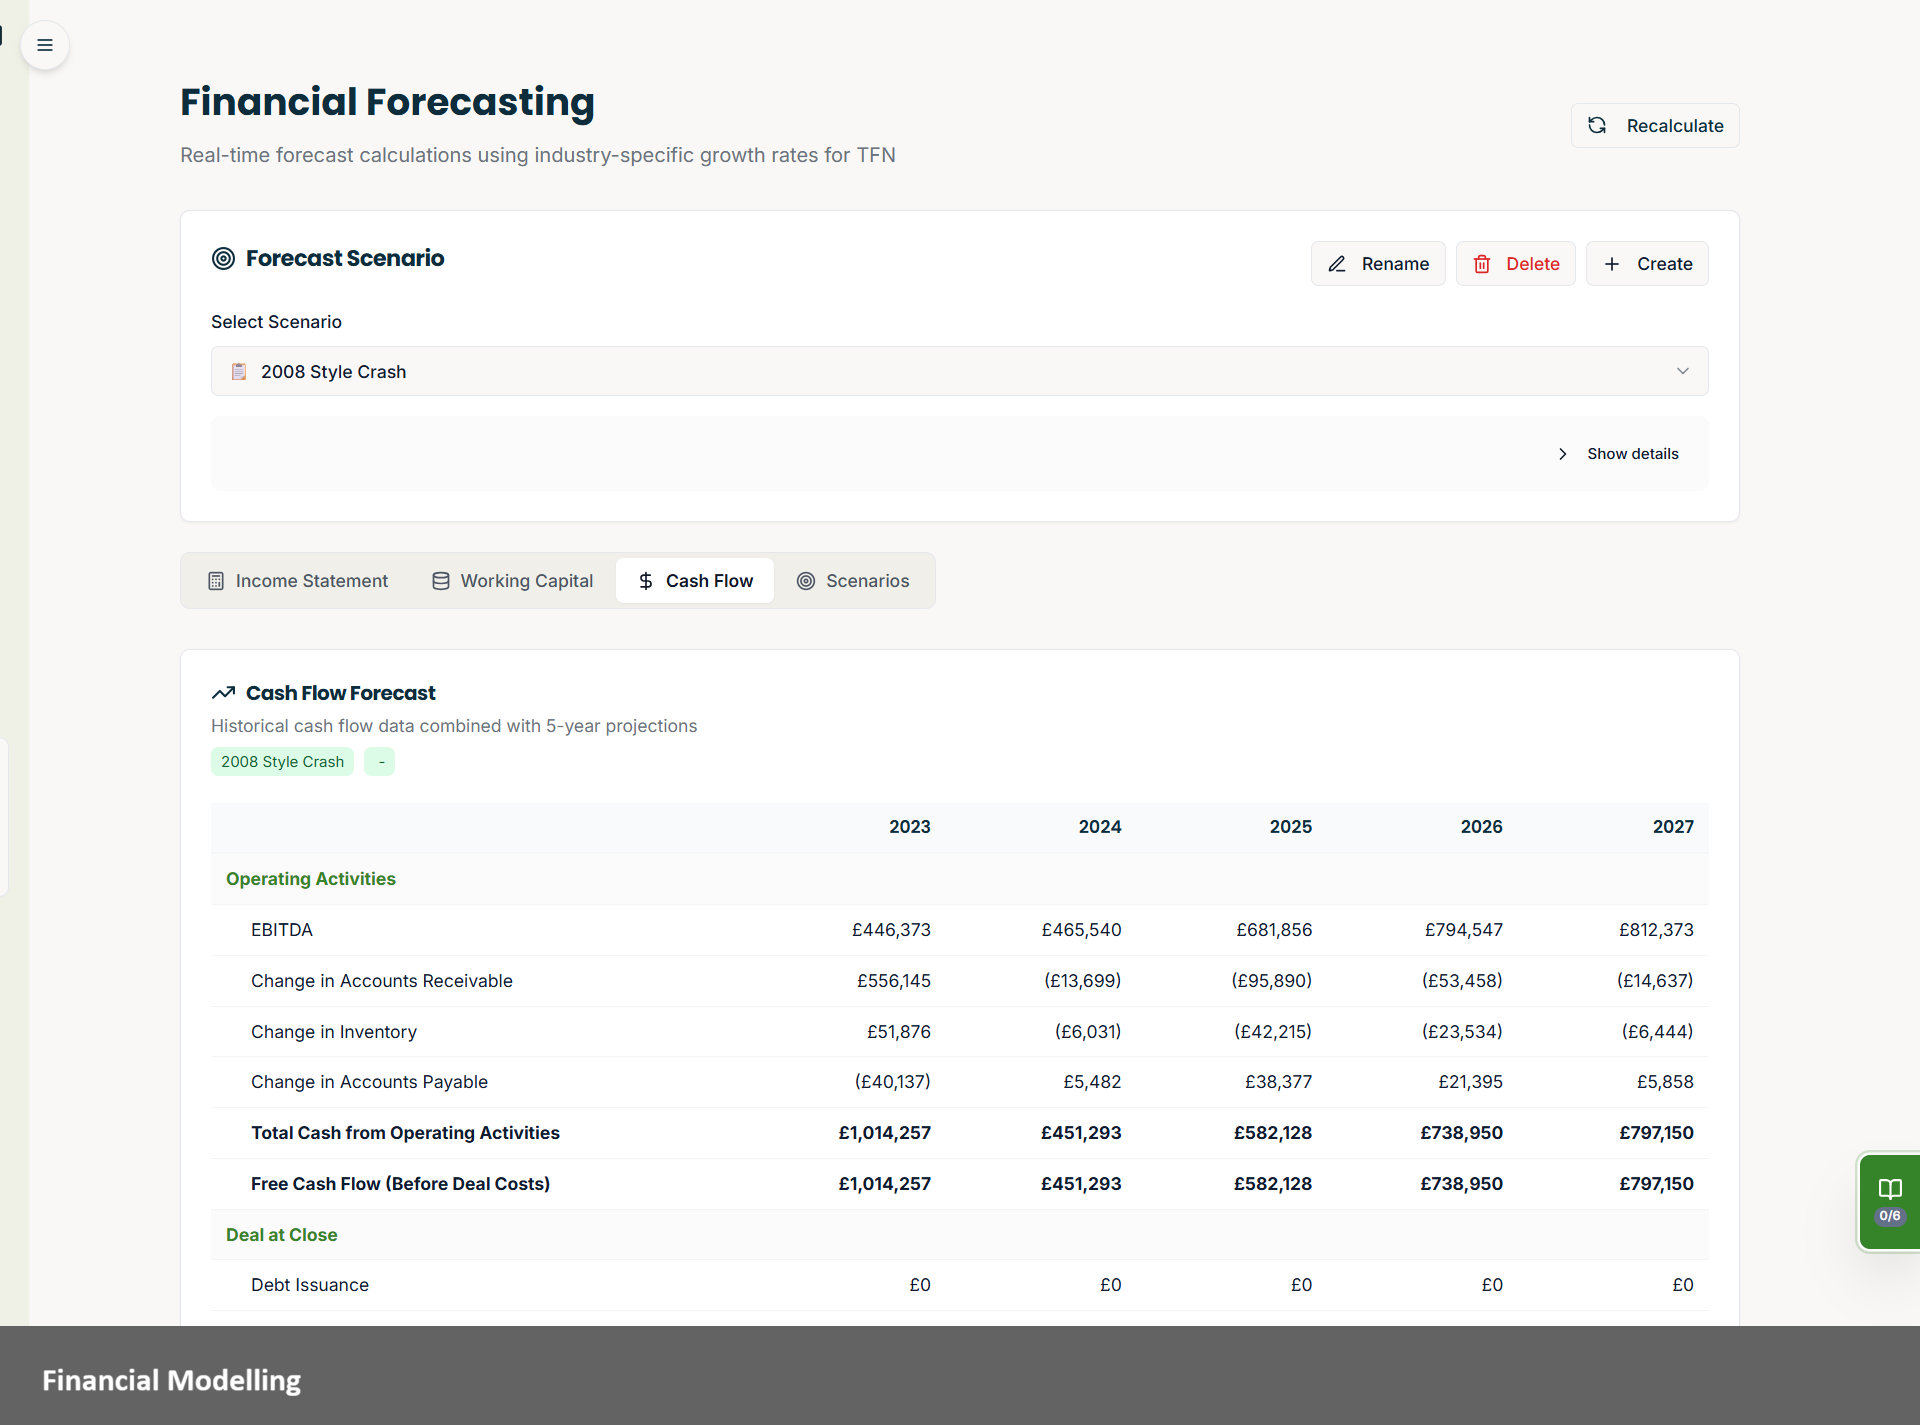
Task: Open the hamburger sidebar menu
Action: (44, 45)
